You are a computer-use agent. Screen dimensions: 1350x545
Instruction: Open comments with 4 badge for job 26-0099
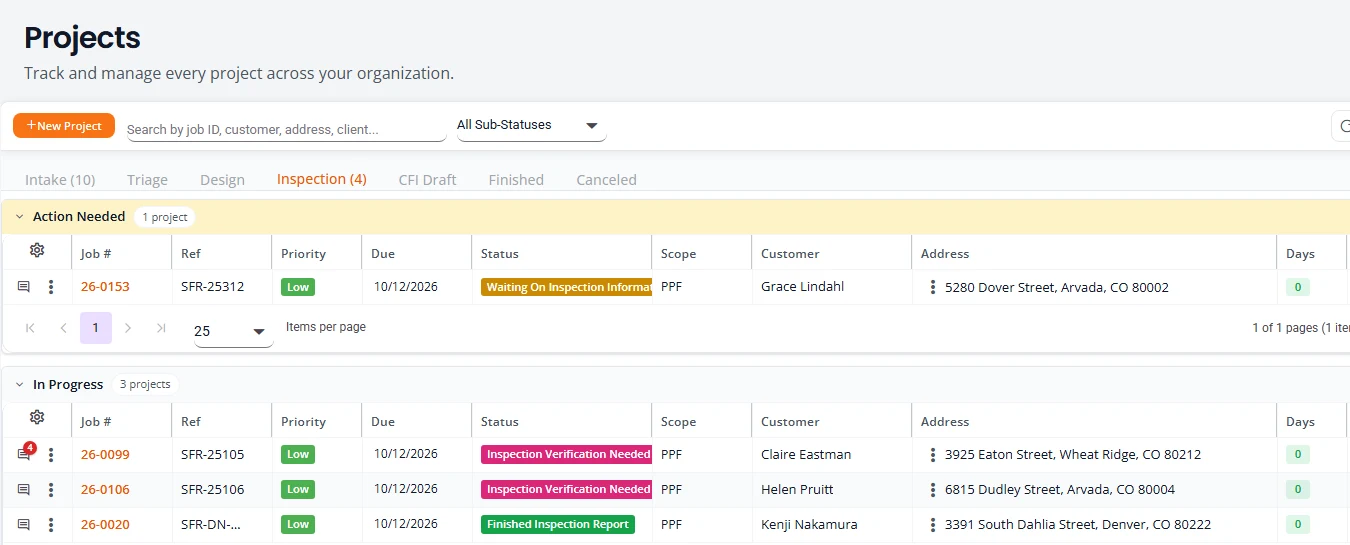pos(24,455)
